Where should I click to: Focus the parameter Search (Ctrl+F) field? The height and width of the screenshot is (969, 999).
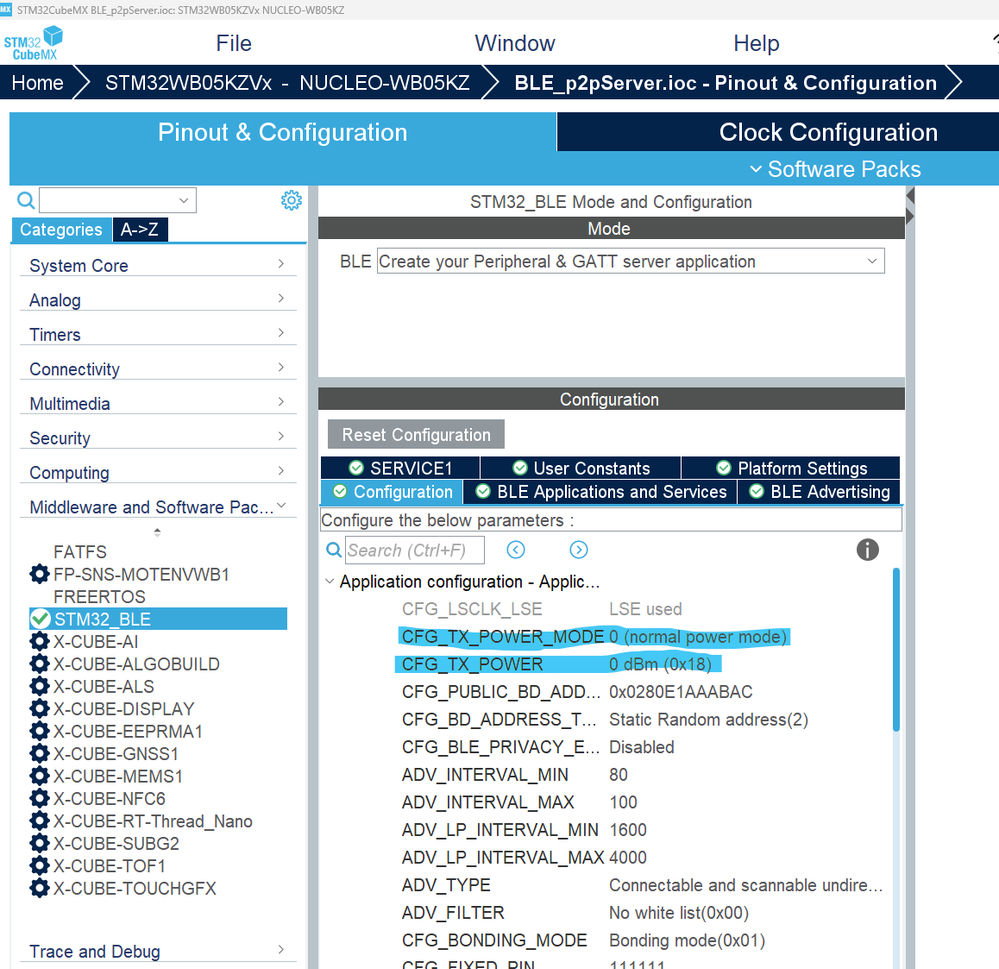[x=415, y=550]
